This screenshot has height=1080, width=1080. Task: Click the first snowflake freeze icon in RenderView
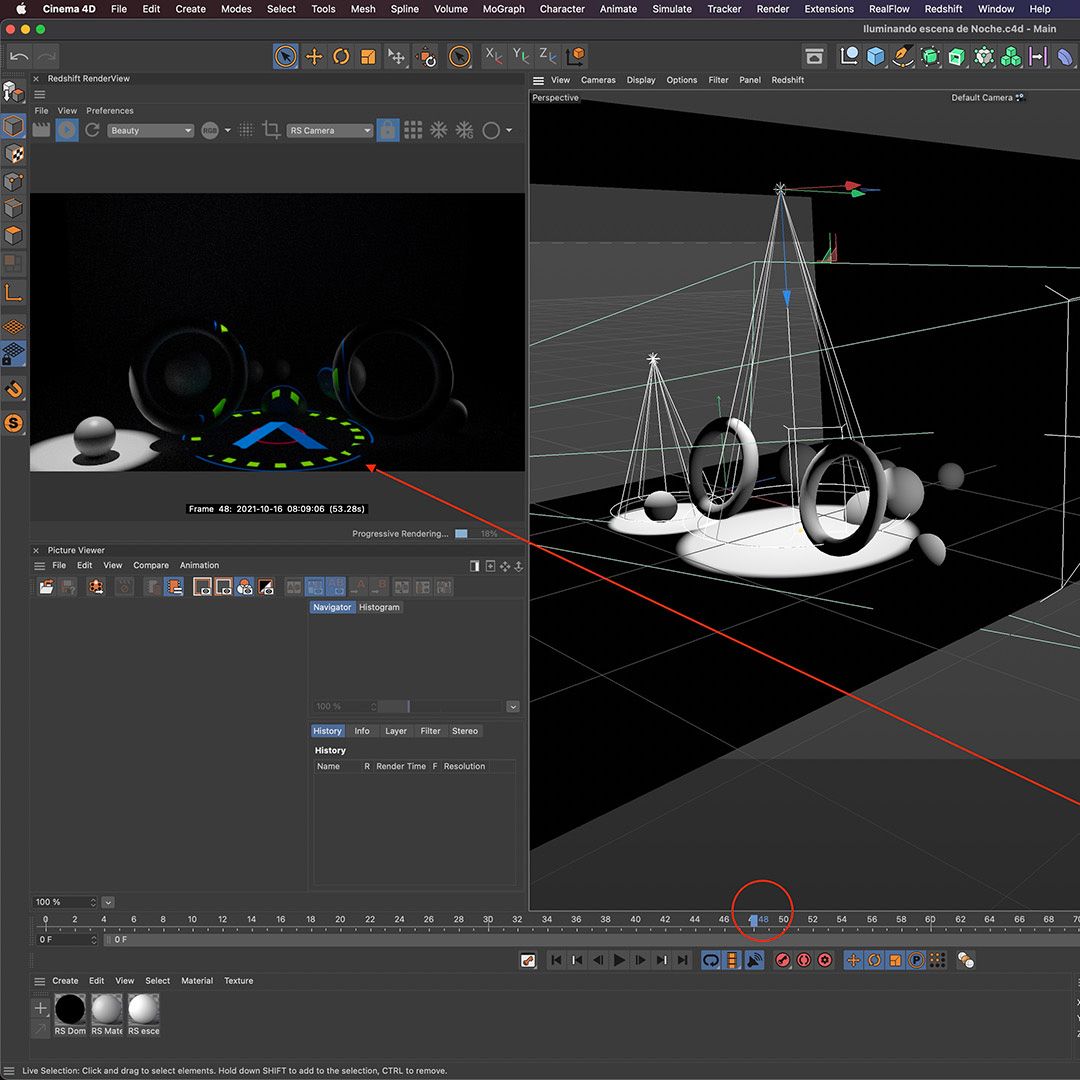[439, 129]
